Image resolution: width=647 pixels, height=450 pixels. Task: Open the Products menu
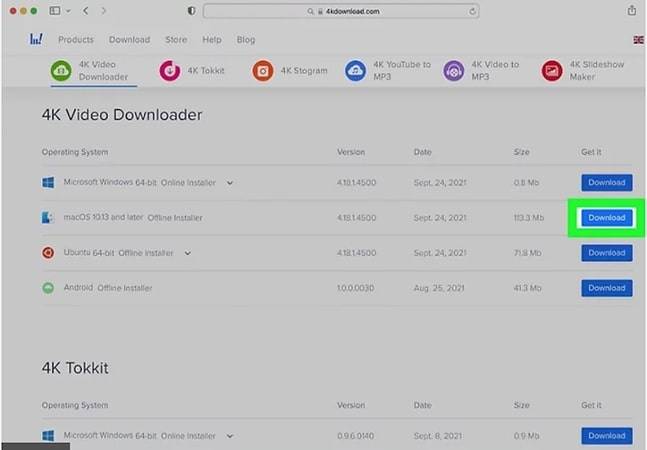click(76, 40)
